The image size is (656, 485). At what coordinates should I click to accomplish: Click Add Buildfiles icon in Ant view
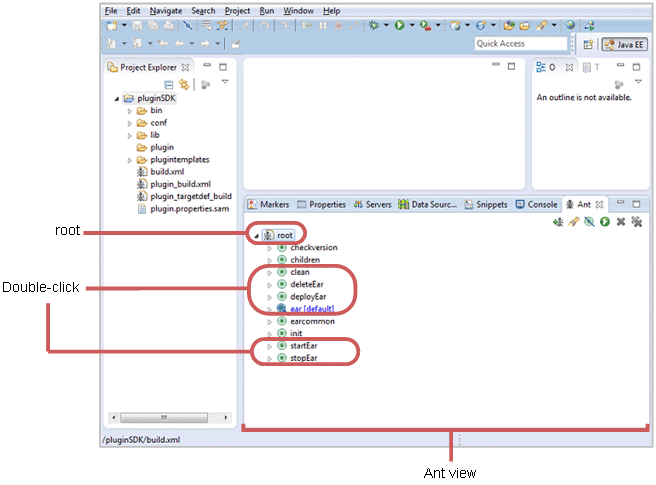click(x=557, y=221)
